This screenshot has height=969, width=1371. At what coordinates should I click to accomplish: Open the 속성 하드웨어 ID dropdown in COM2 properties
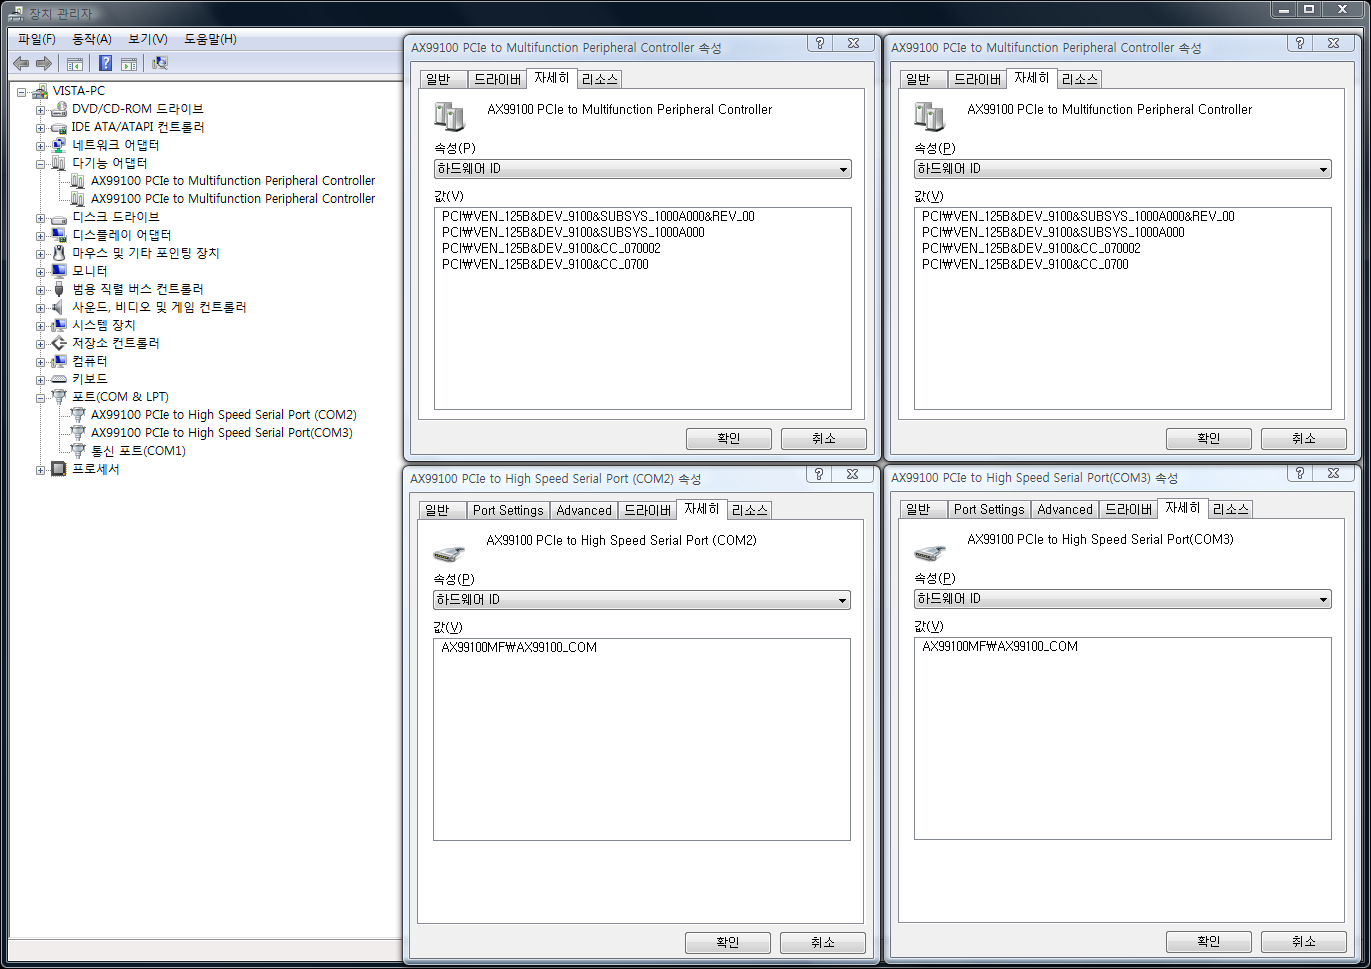coord(642,600)
